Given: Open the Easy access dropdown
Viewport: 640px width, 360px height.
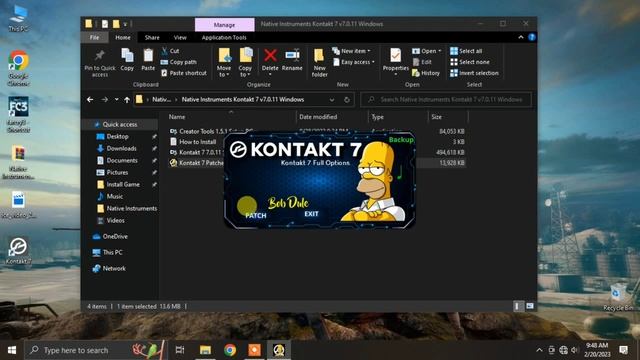Looking at the screenshot, I should tap(354, 62).
